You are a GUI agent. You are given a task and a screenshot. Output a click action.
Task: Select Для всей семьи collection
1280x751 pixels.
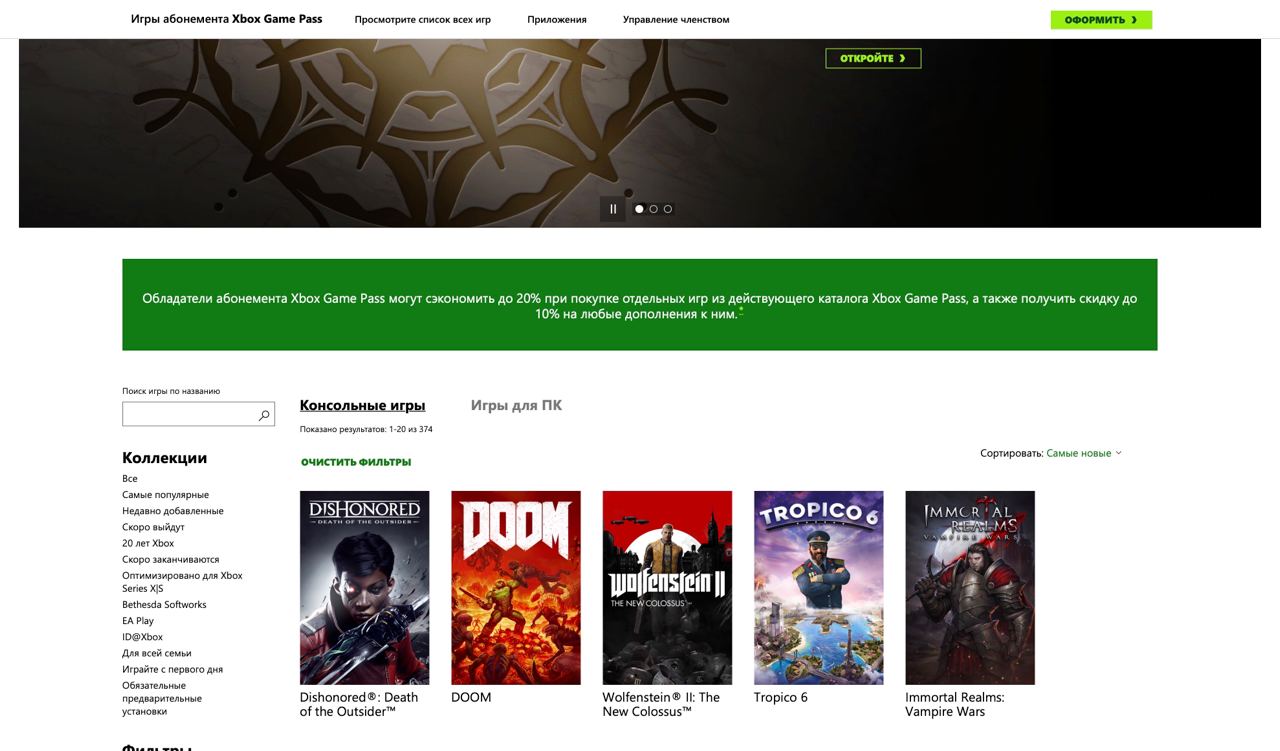tap(157, 653)
